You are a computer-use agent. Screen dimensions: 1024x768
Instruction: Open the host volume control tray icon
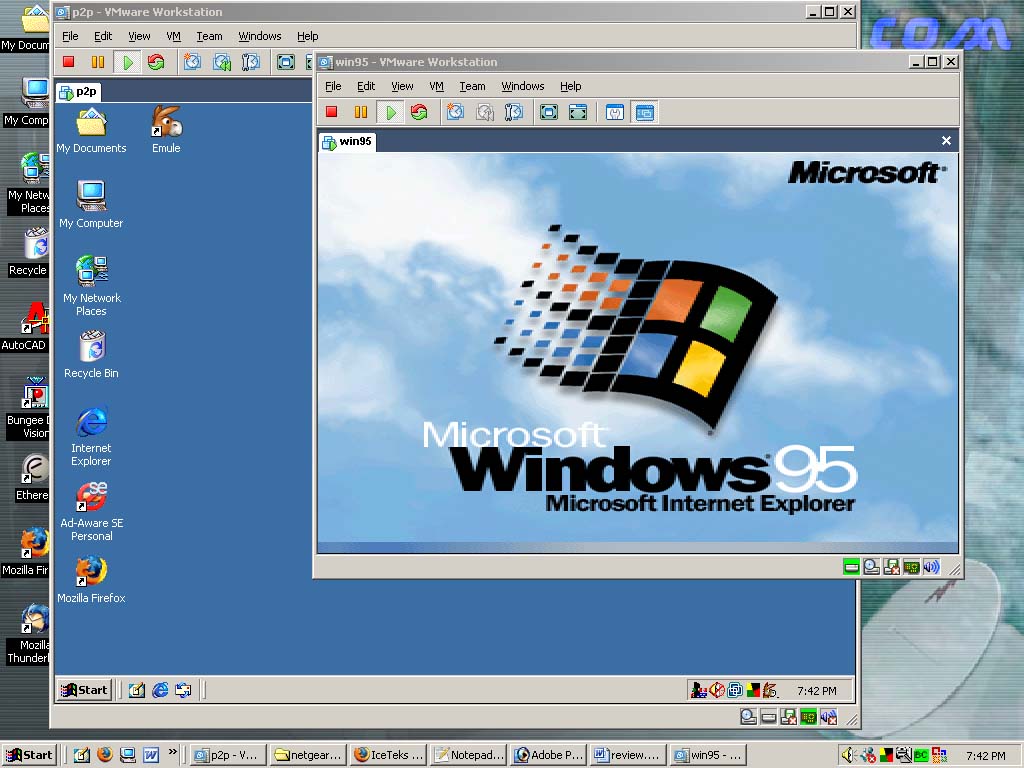click(x=848, y=756)
